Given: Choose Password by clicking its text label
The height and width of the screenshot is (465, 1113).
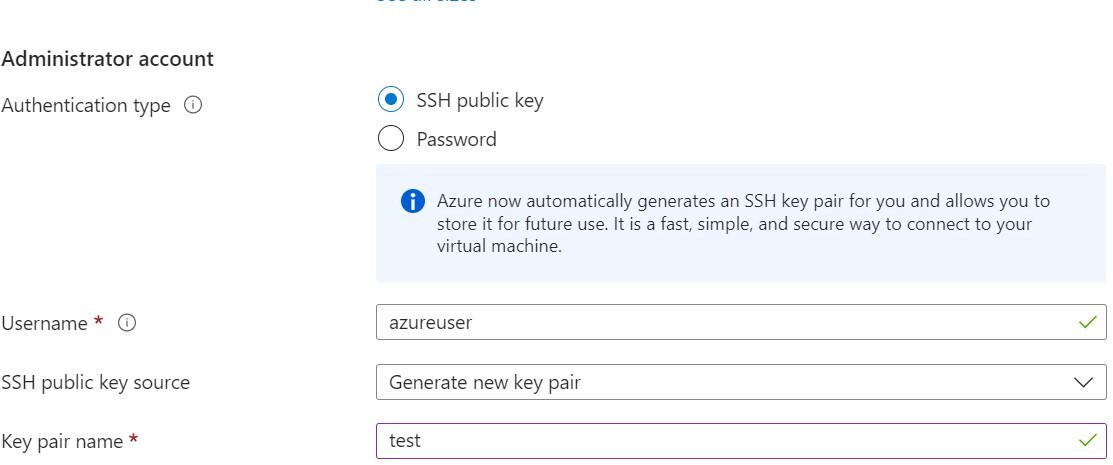Looking at the screenshot, I should (x=456, y=139).
